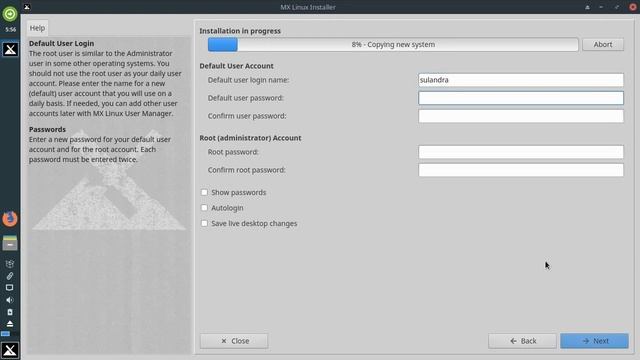Minimize the MX Linux Installer window
The width and height of the screenshot is (640, 360).
601,7
